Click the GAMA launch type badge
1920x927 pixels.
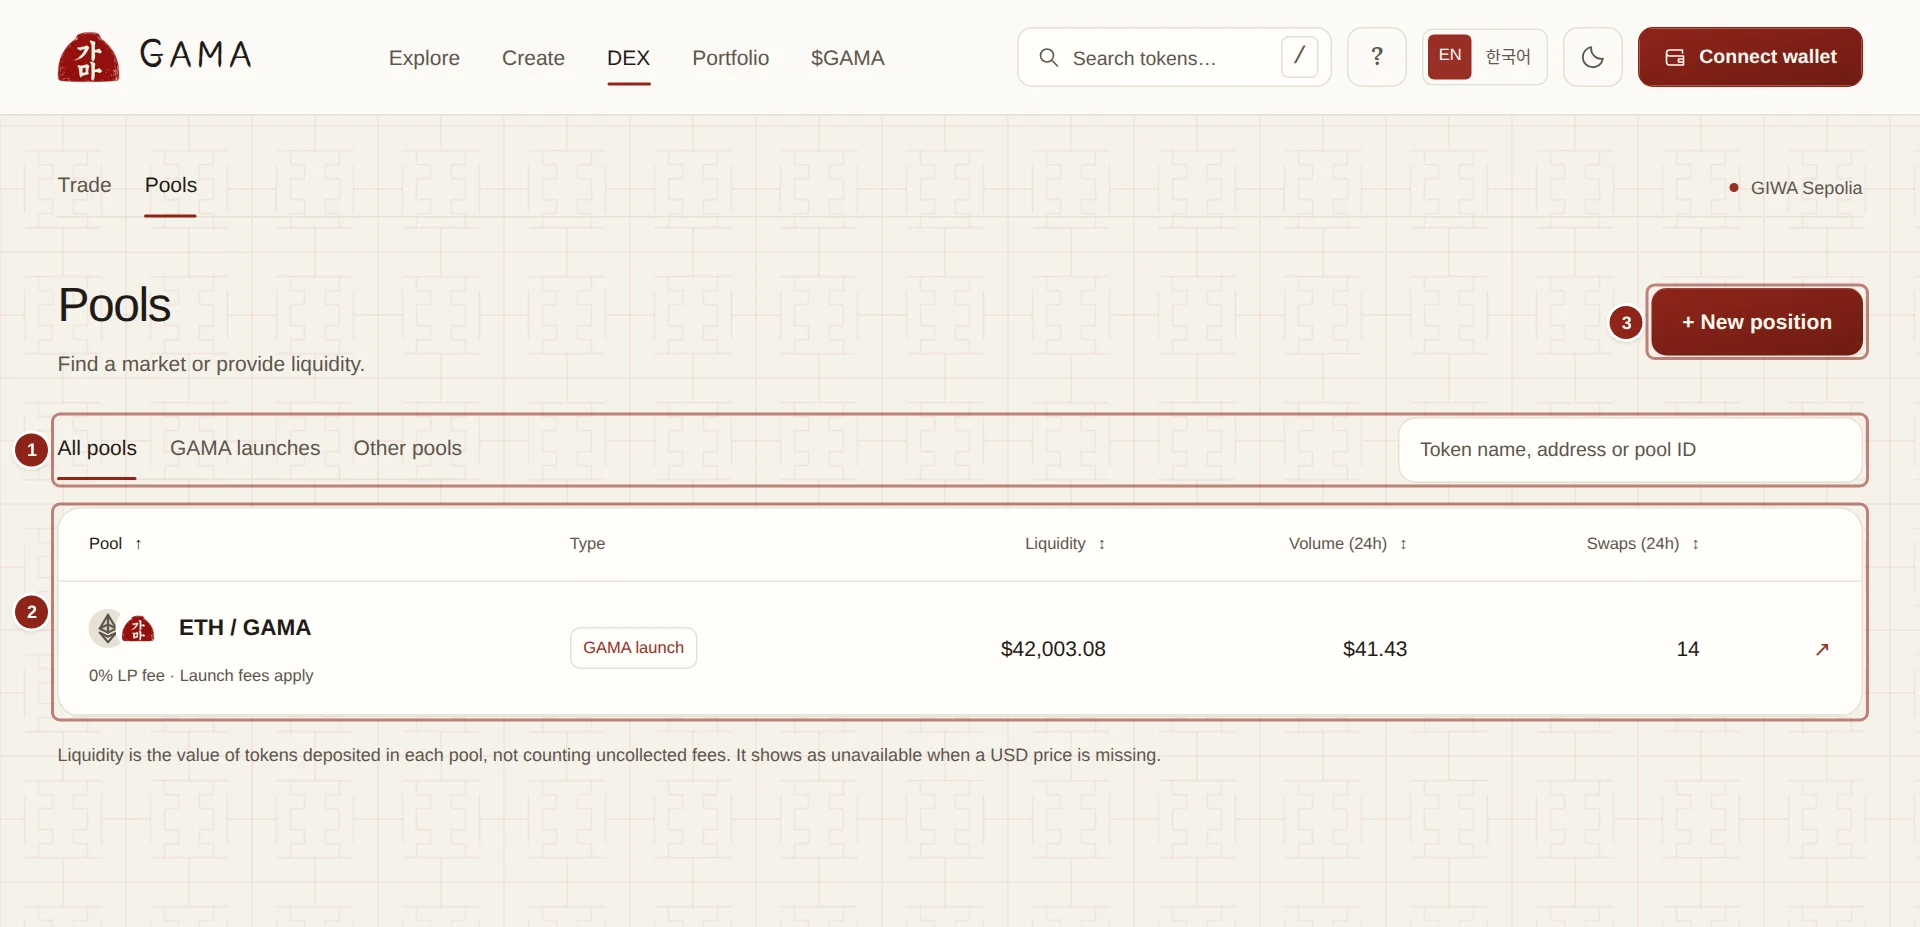tap(633, 648)
